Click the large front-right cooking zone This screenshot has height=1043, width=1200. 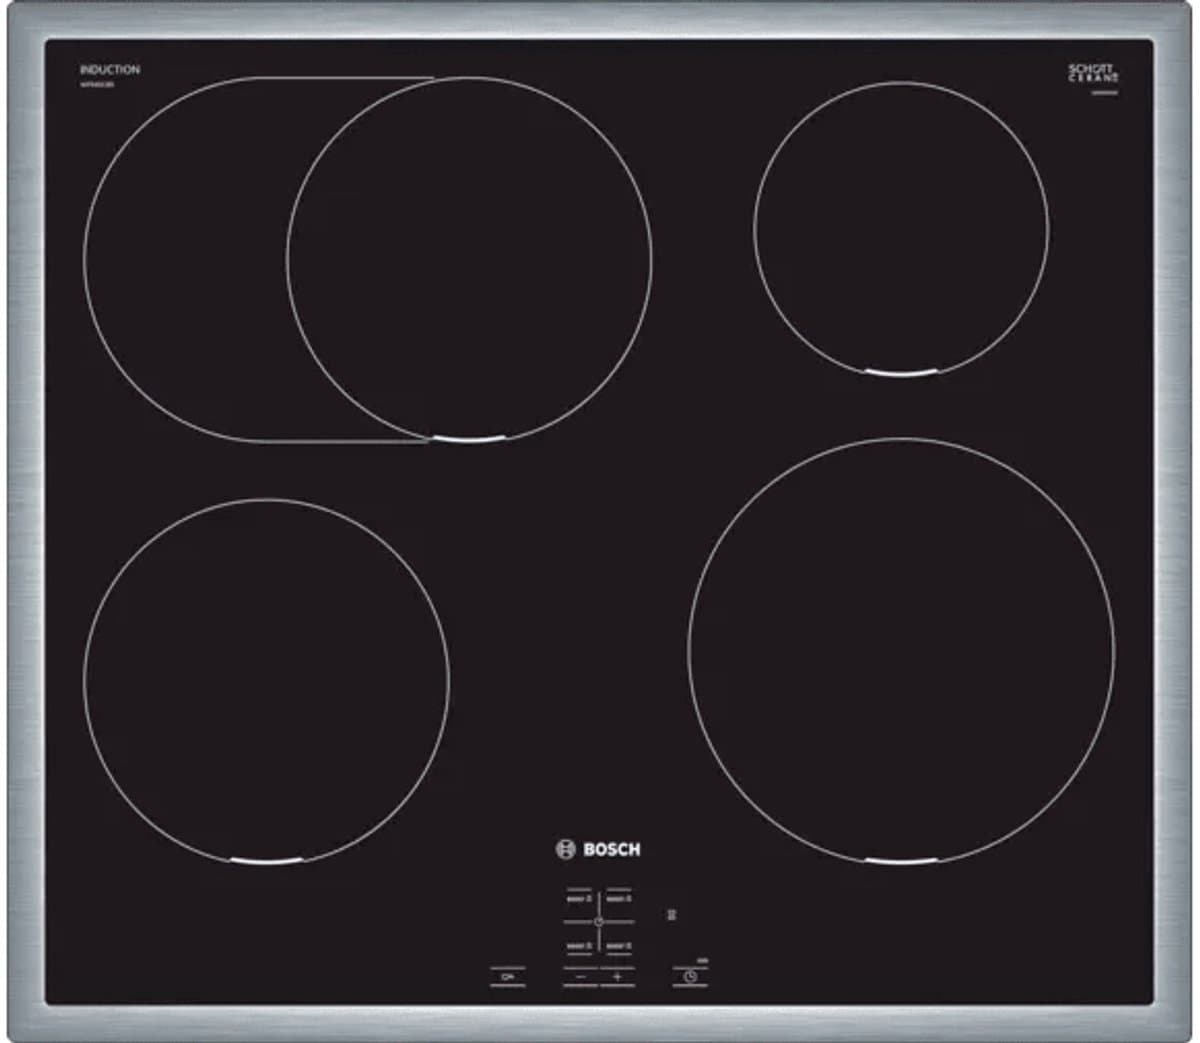tap(901, 651)
